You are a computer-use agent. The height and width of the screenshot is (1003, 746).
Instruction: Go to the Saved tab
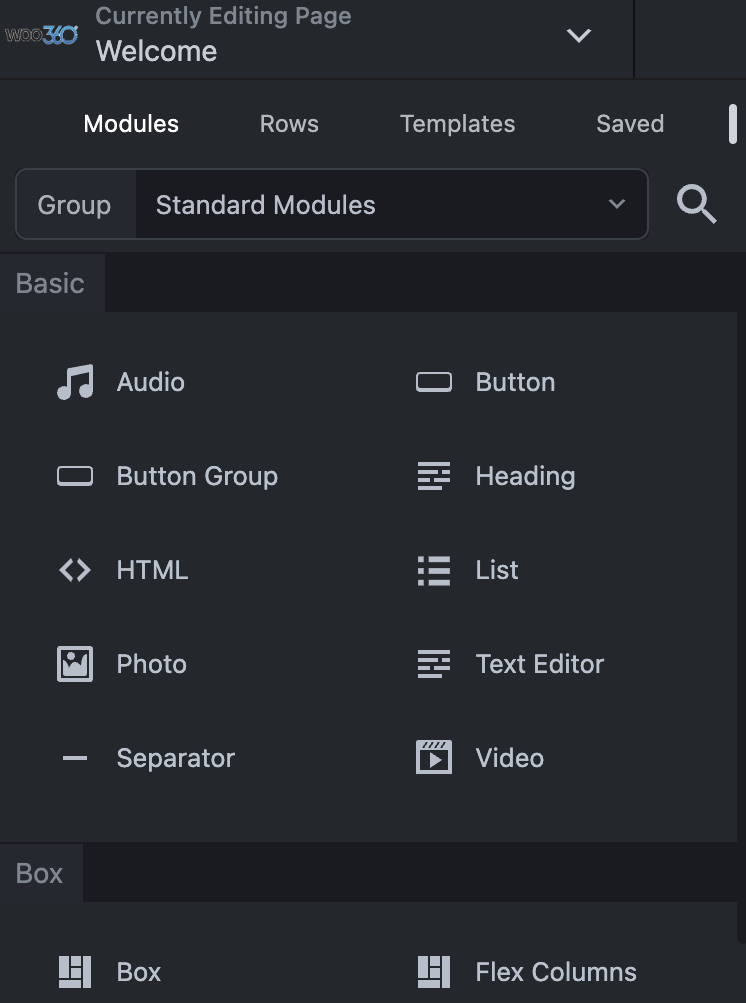[x=630, y=124]
